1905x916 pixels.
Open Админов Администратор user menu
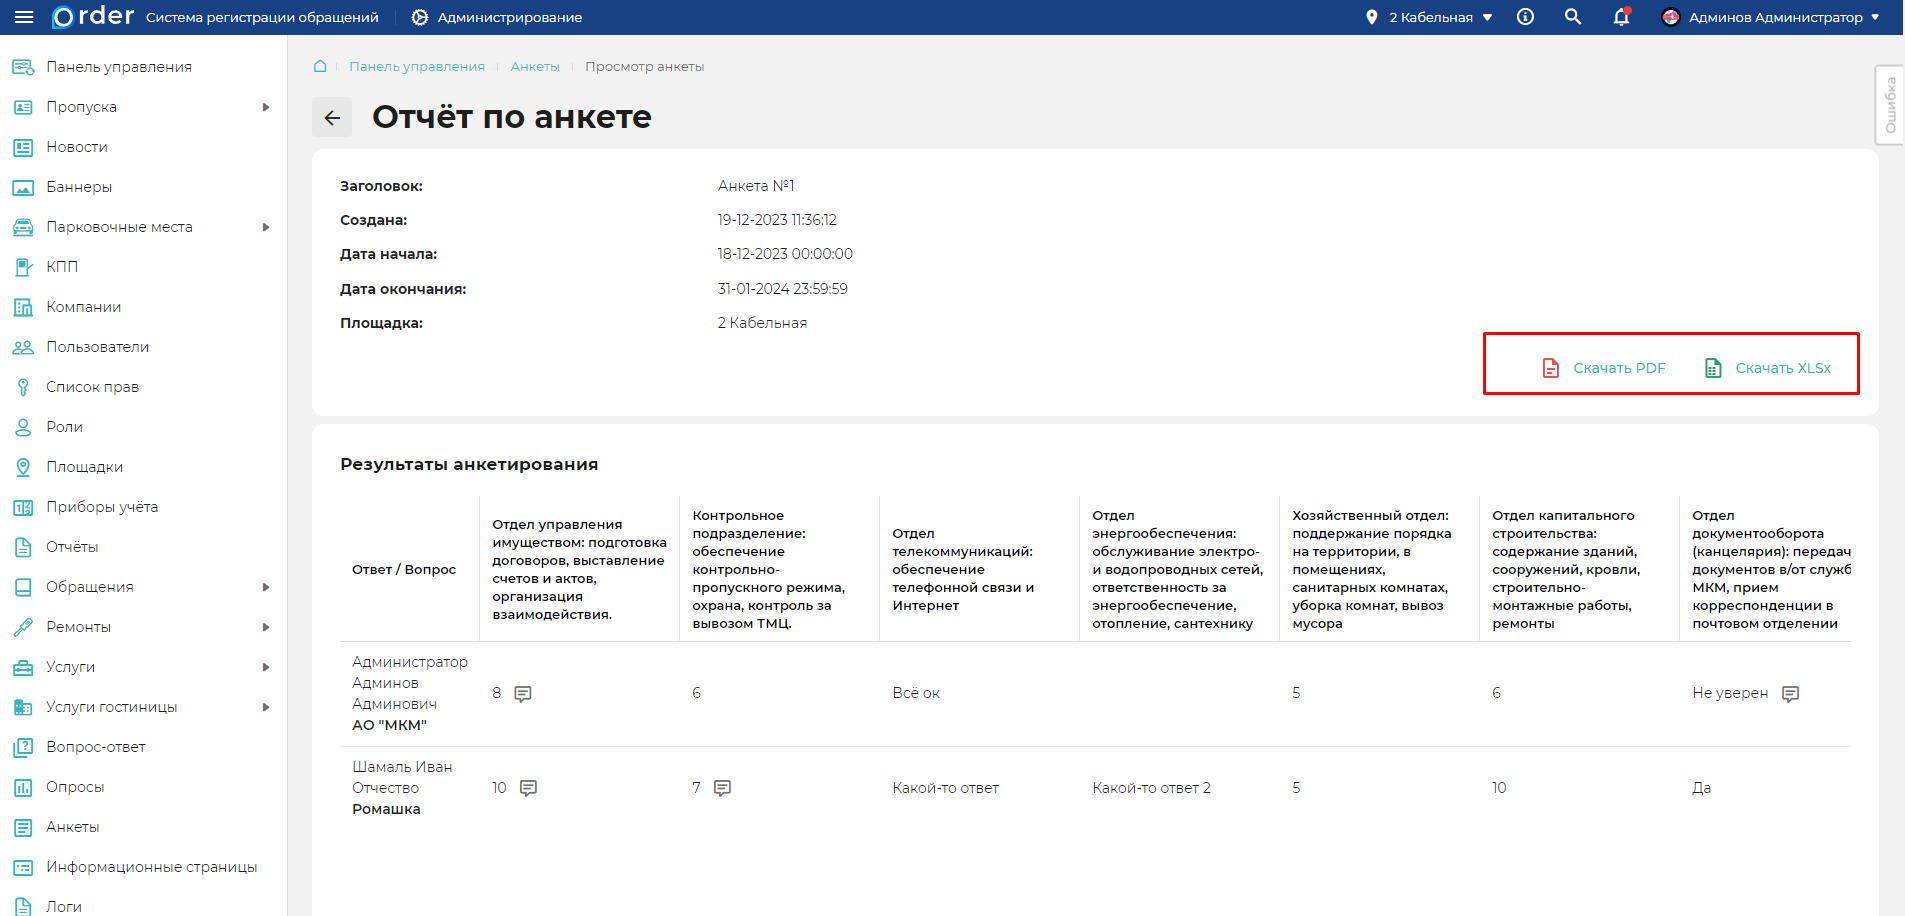1770,17
